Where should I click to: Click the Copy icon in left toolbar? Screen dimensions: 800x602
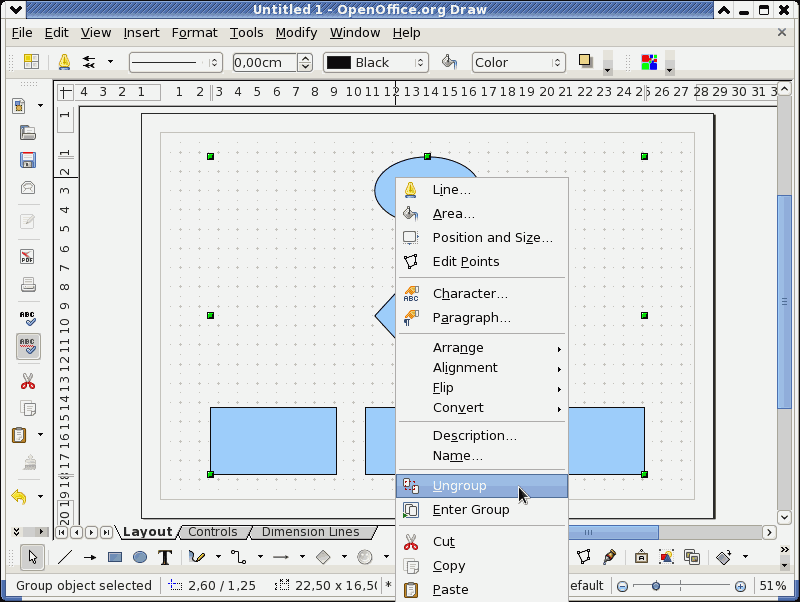(28, 409)
